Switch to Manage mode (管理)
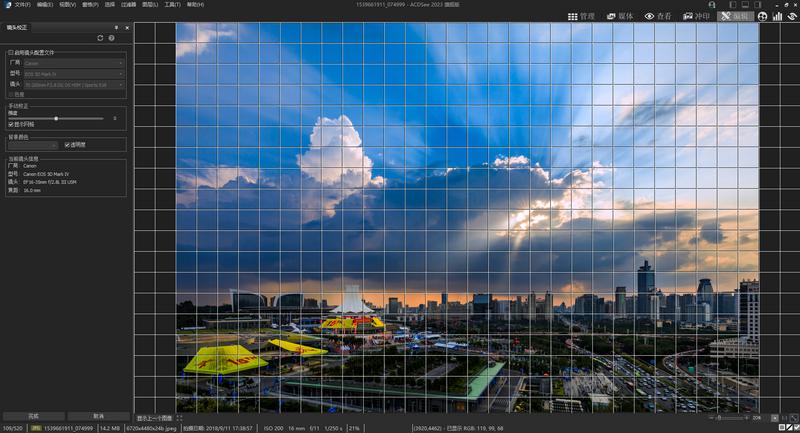Viewport: 800px width, 433px height. 580,16
